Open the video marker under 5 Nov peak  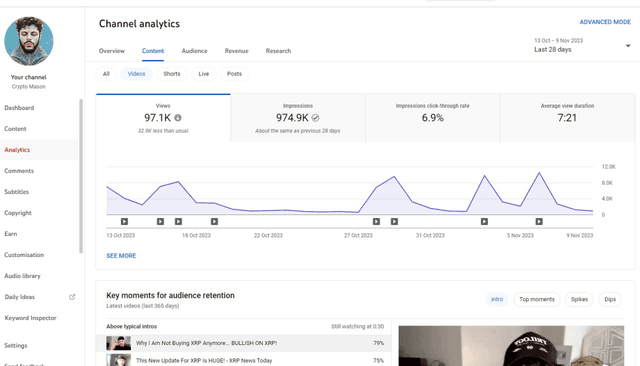coord(484,222)
